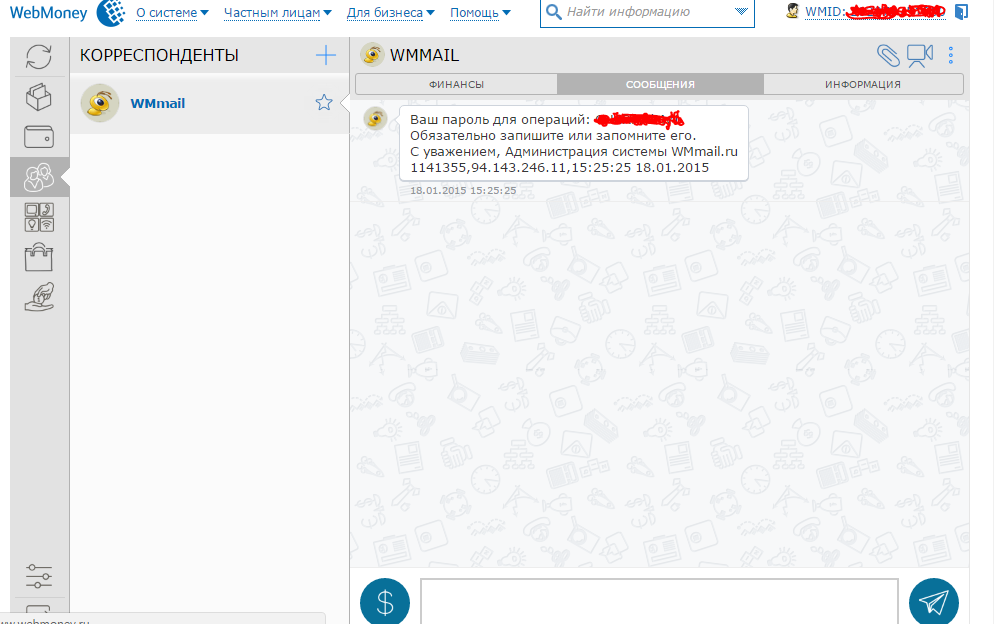
Task: Mark WMmail as favorite with star
Action: (324, 102)
